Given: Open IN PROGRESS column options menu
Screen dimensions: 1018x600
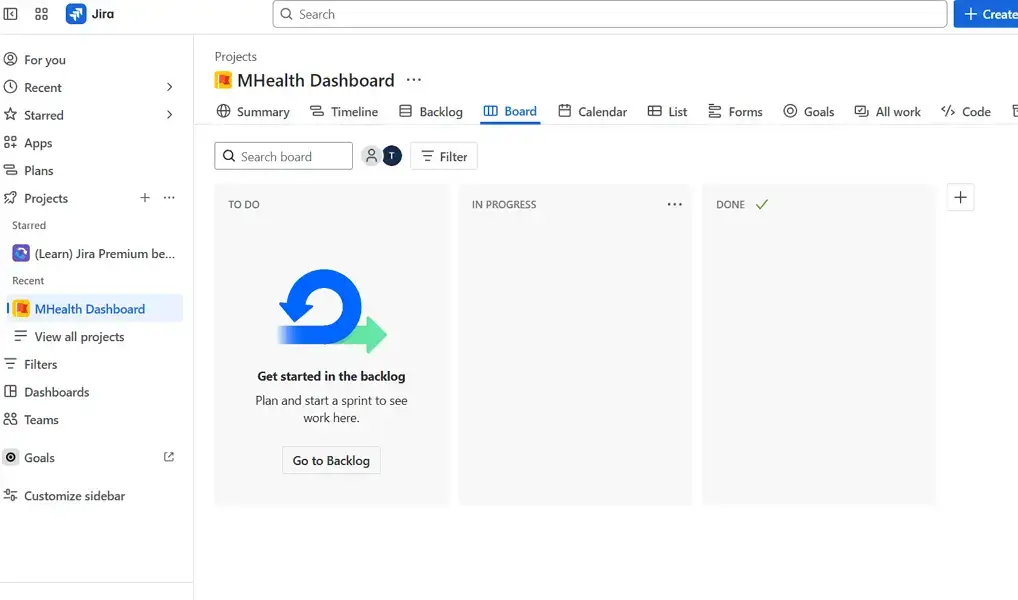Looking at the screenshot, I should pyautogui.click(x=675, y=204).
